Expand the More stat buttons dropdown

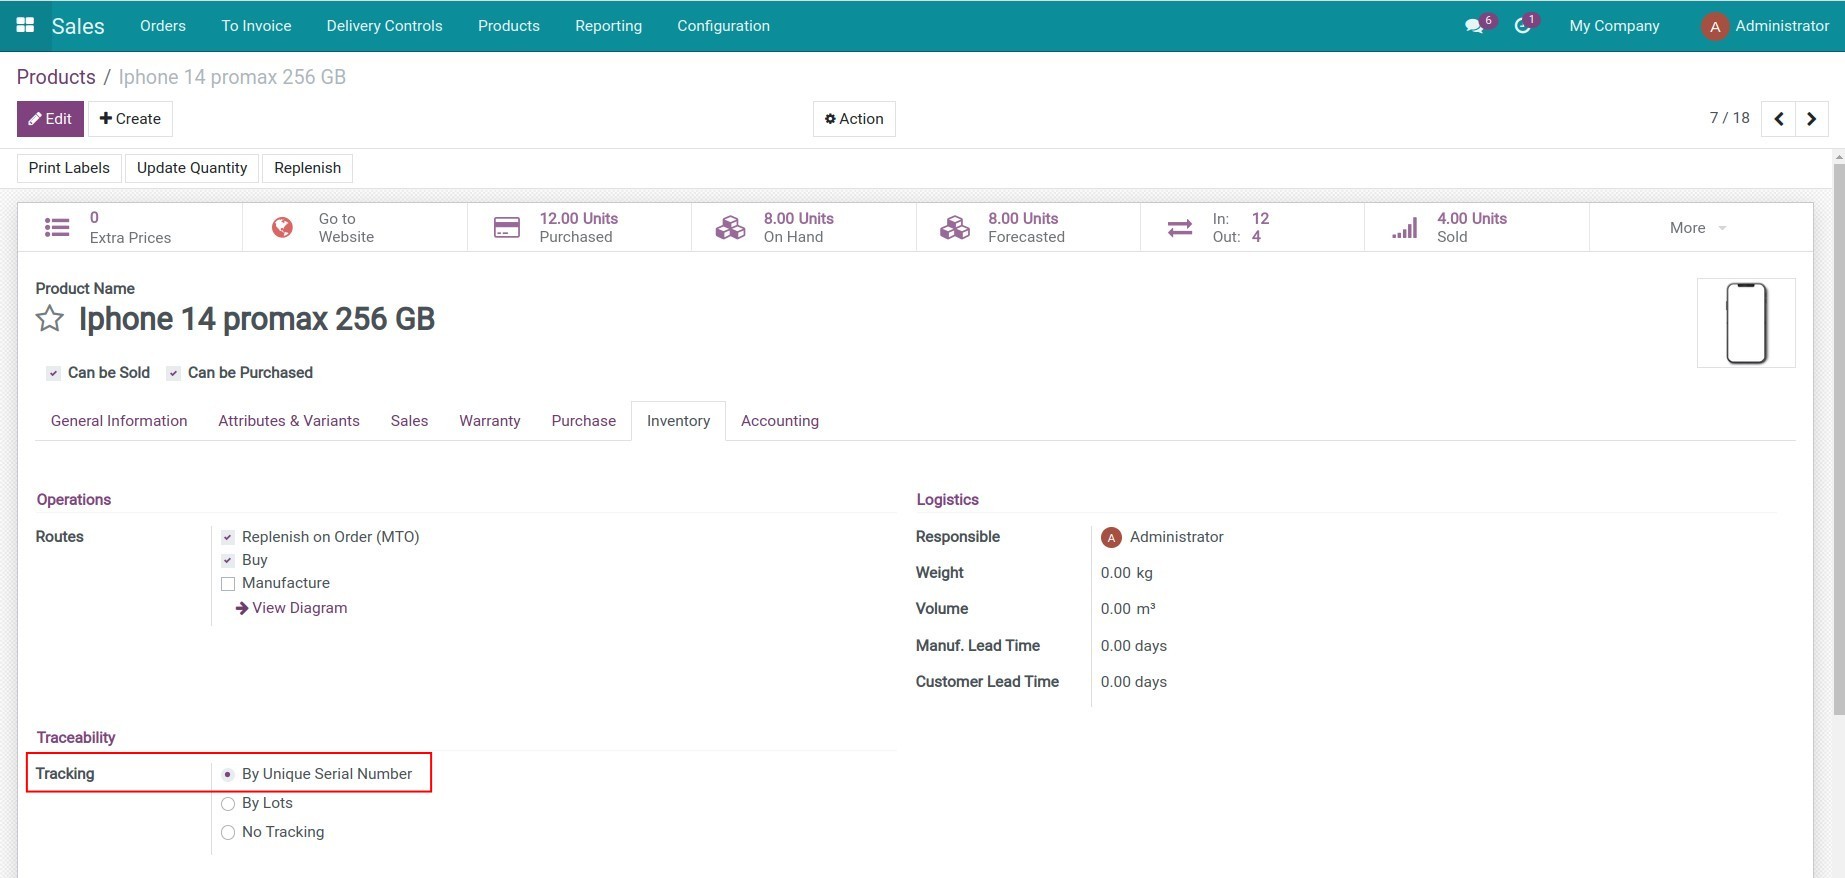[1698, 228]
